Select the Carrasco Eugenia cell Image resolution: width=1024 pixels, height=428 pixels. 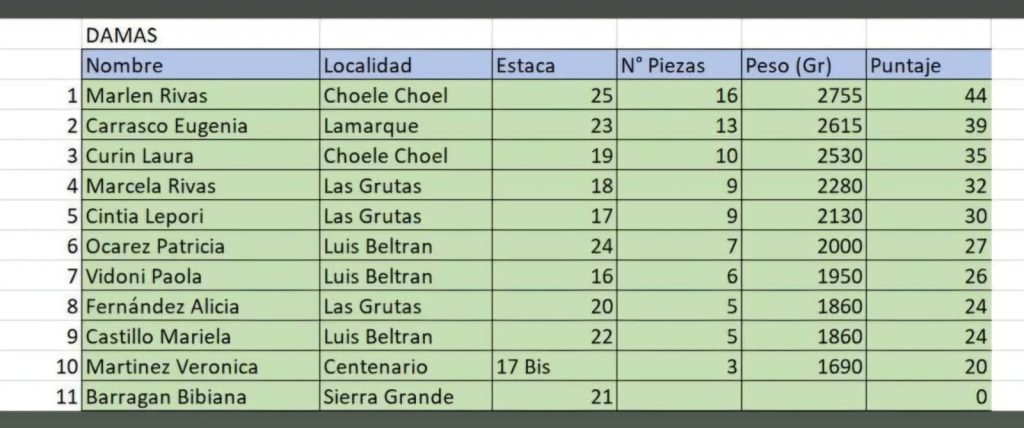pyautogui.click(x=200, y=126)
